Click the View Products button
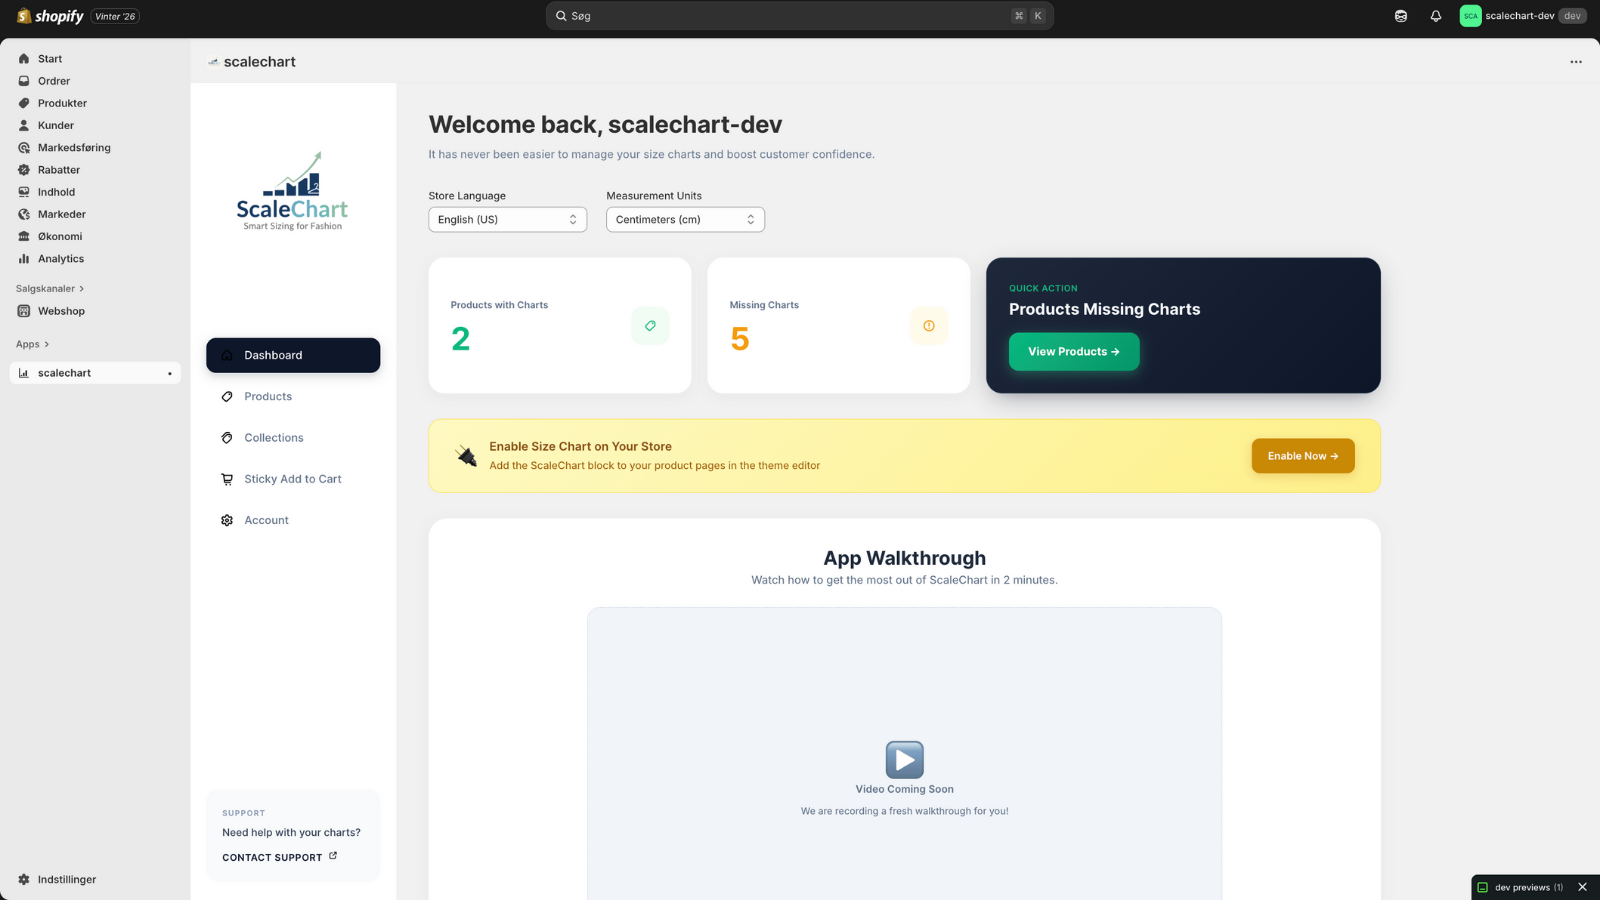This screenshot has width=1600, height=900. coord(1074,352)
